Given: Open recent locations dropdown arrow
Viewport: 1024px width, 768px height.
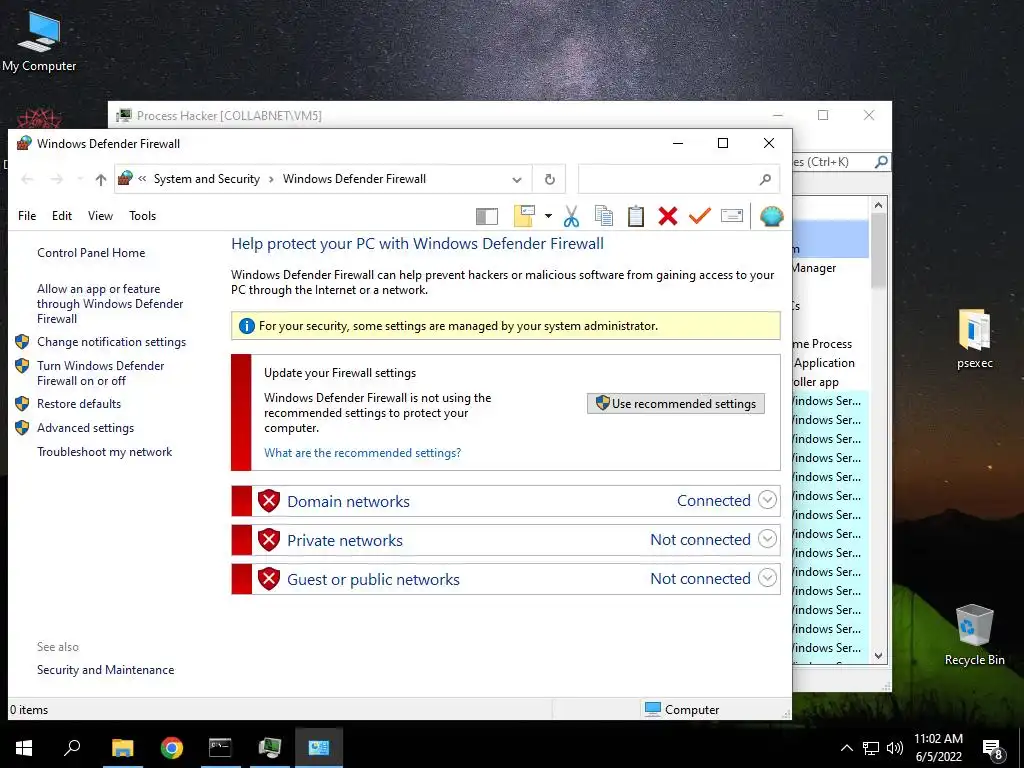Looking at the screenshot, I should 80,179.
